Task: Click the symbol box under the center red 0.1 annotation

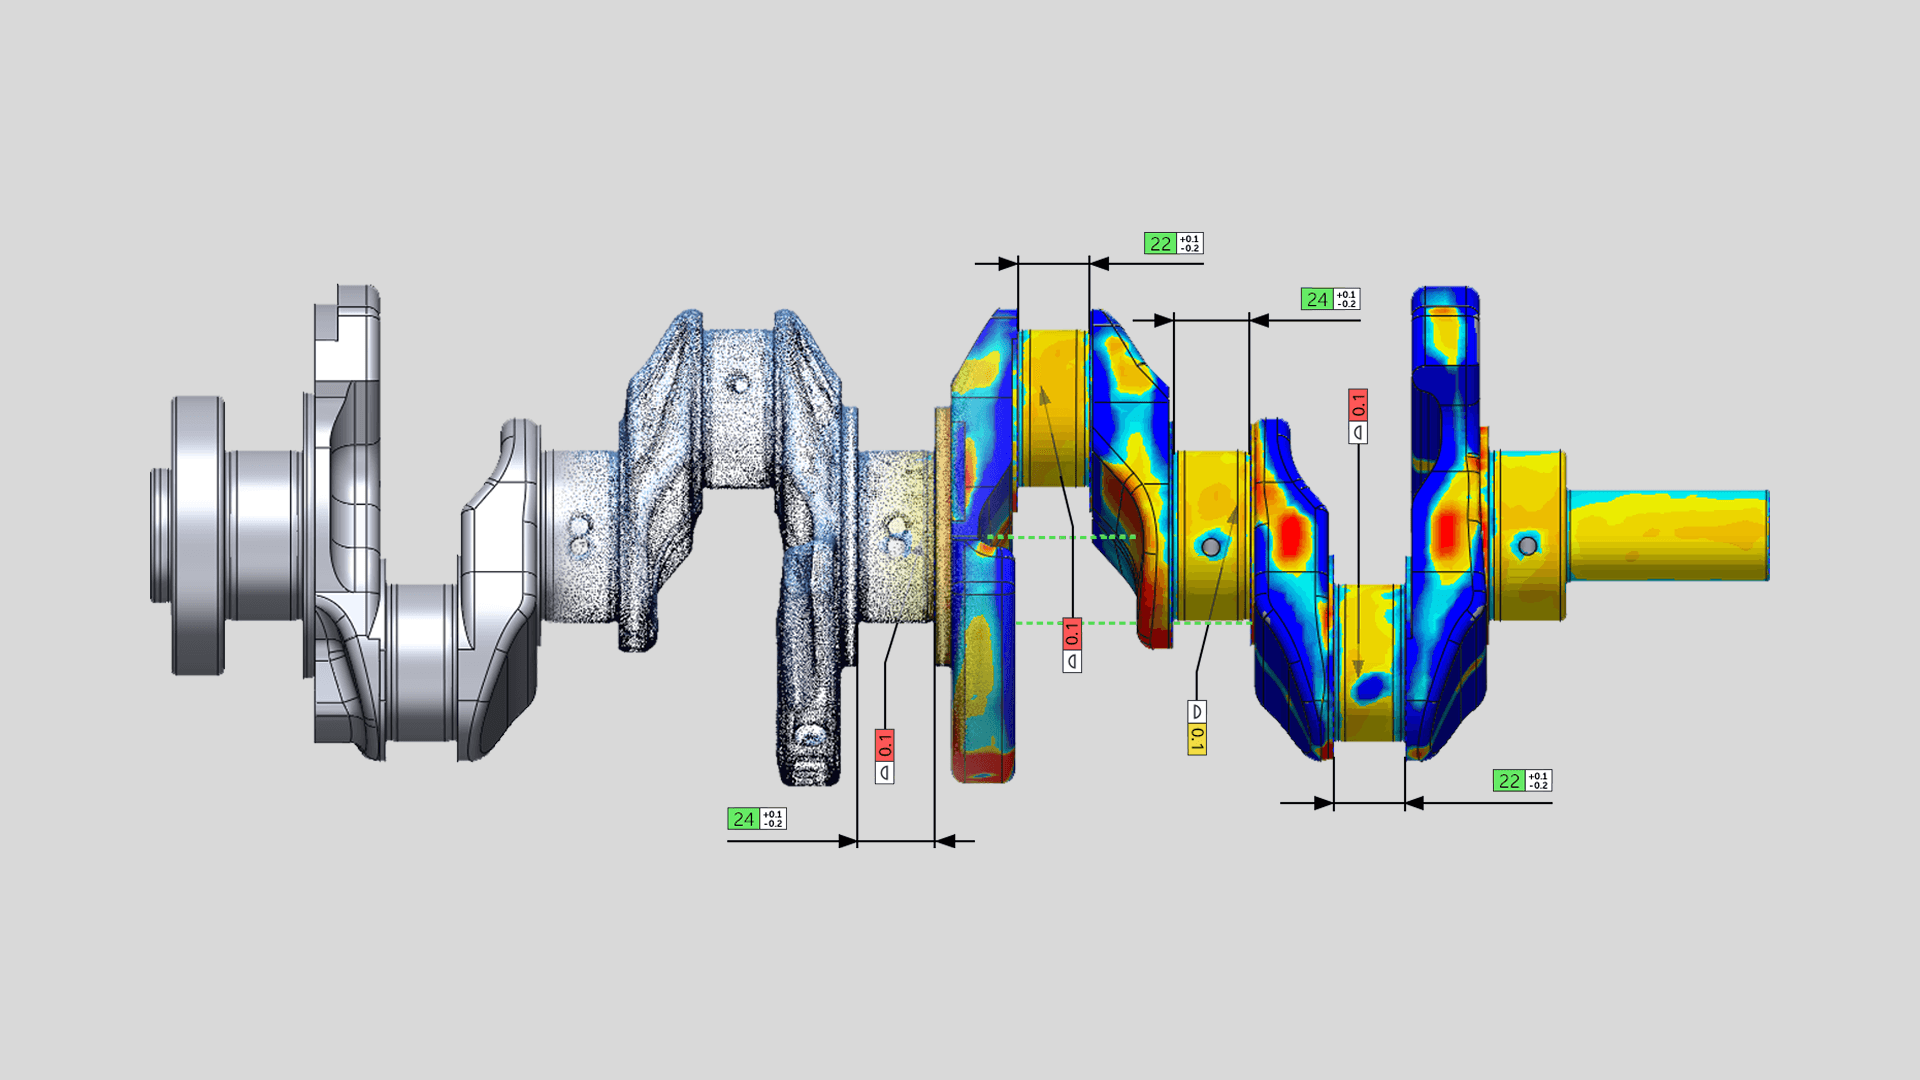Action: (x=1072, y=660)
